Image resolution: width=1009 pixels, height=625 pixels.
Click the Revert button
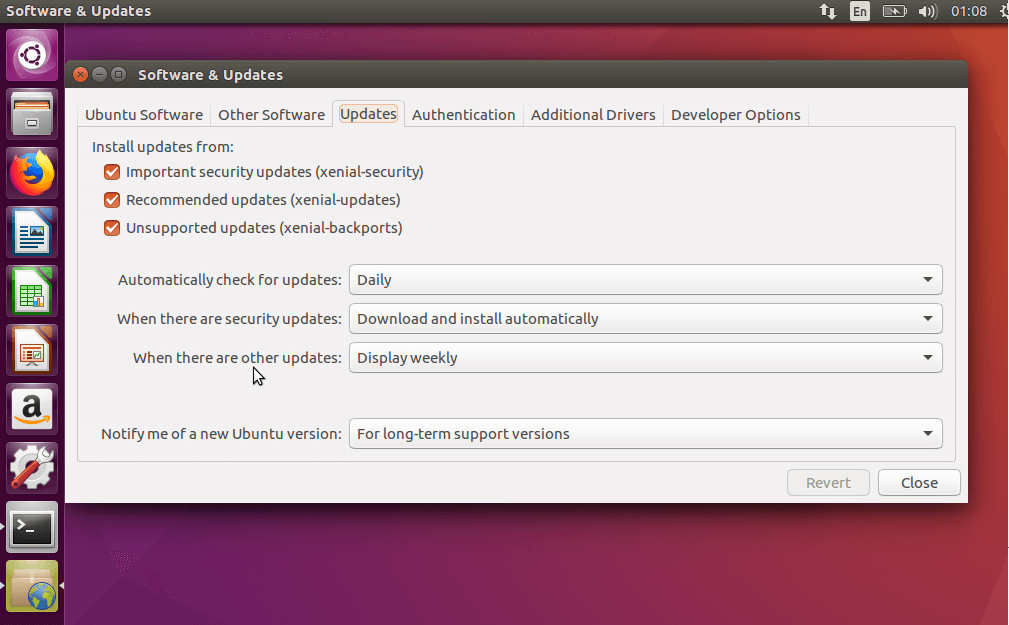(828, 482)
